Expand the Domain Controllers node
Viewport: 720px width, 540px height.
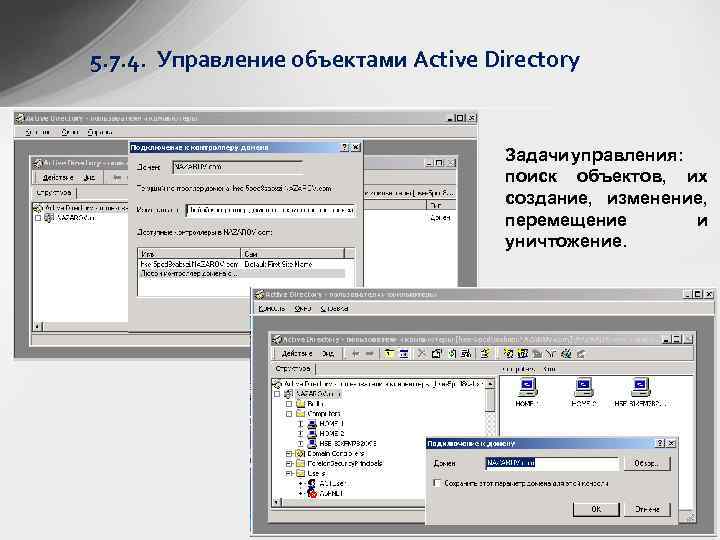[289, 453]
